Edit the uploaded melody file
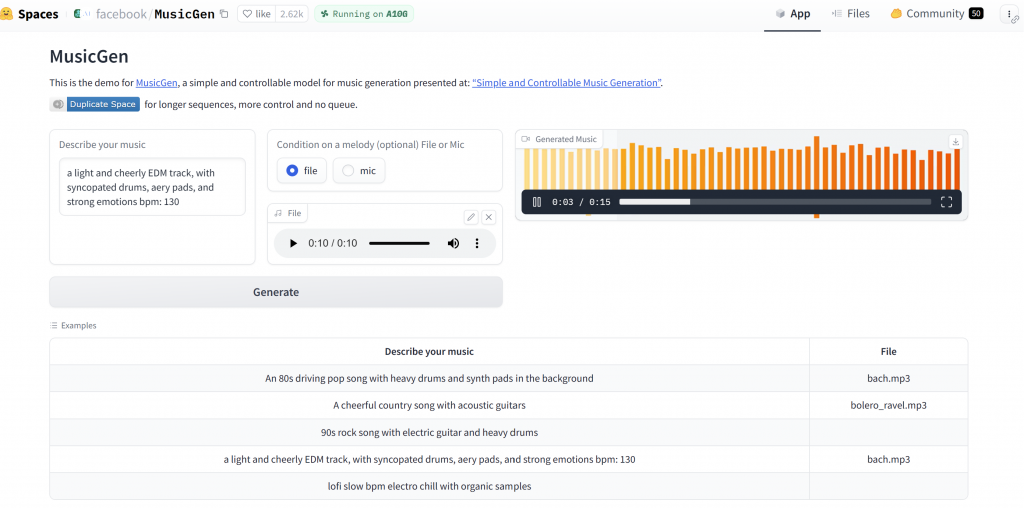This screenshot has width=1024, height=508. tap(471, 217)
